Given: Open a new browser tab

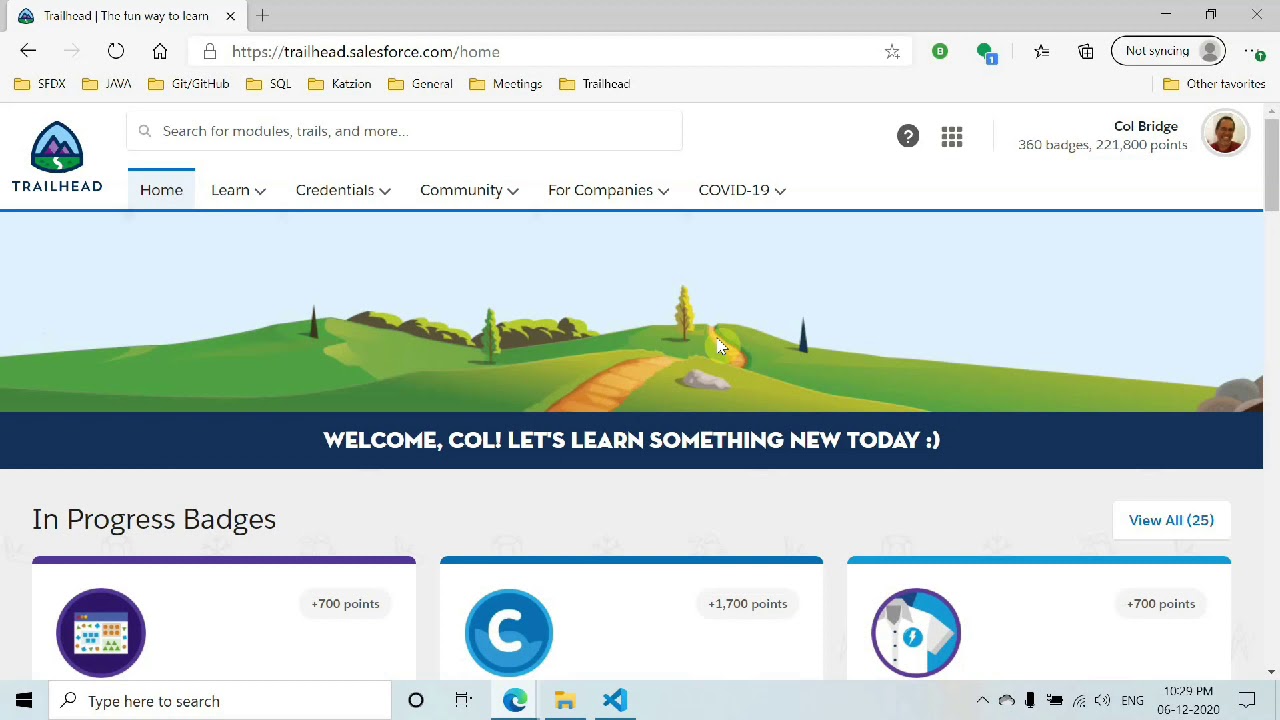Looking at the screenshot, I should (262, 15).
